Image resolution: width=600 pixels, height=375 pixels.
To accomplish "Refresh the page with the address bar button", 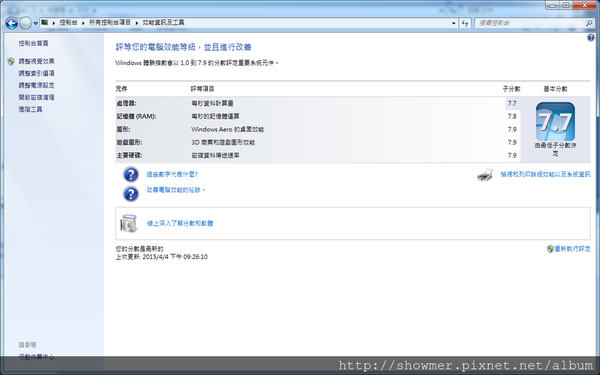I will 465,23.
